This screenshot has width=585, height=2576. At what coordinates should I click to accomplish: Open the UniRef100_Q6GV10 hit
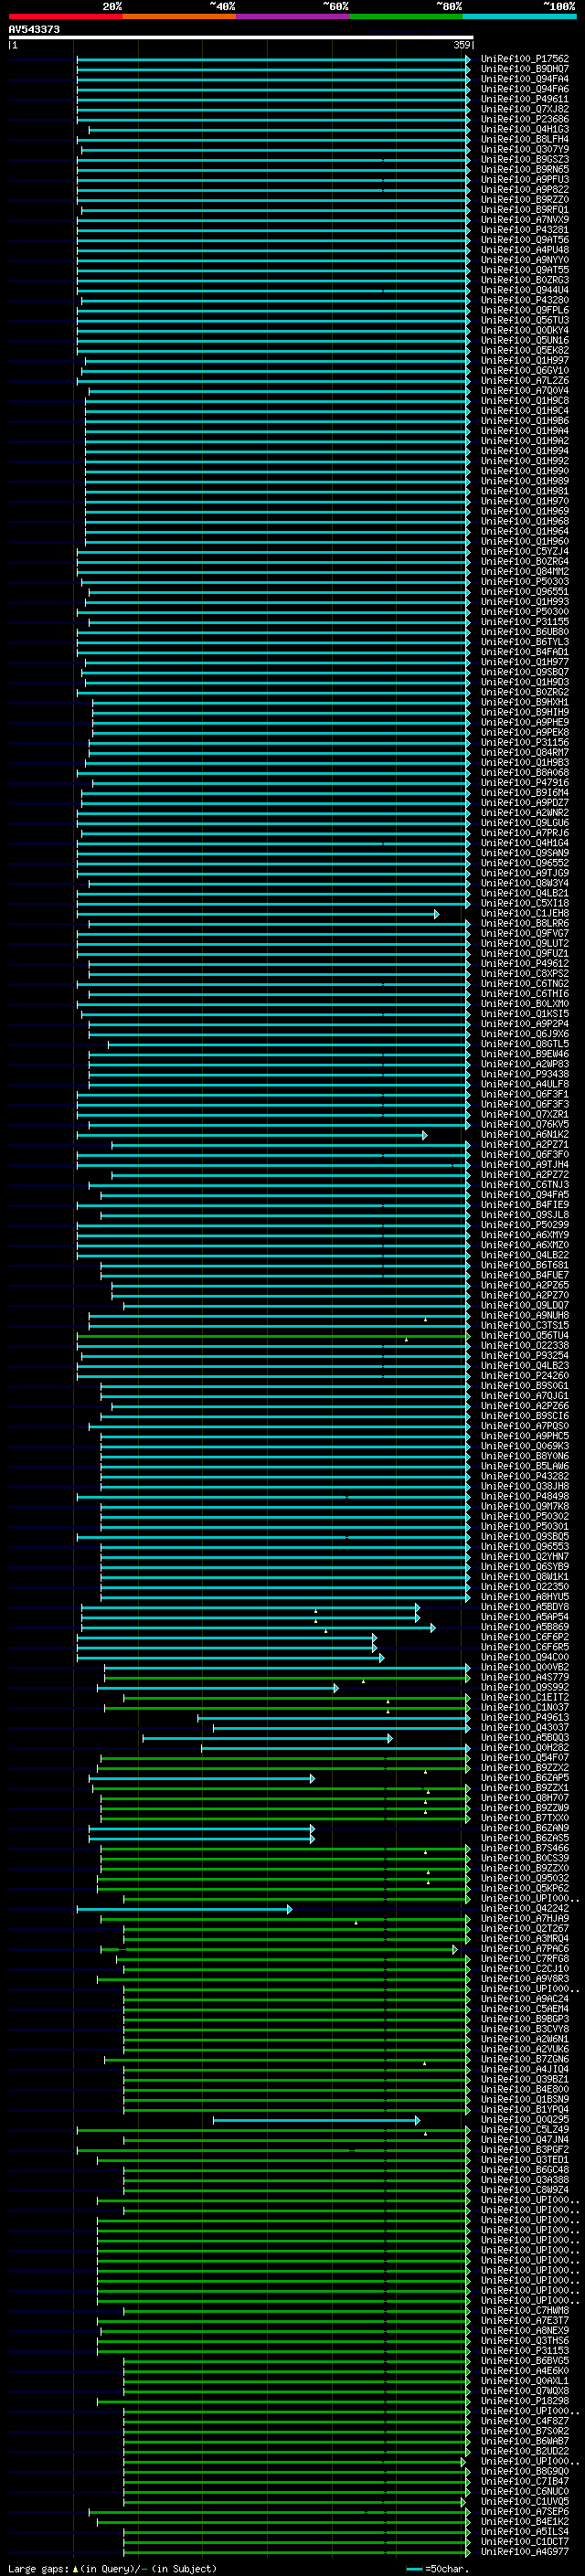pos(524,370)
